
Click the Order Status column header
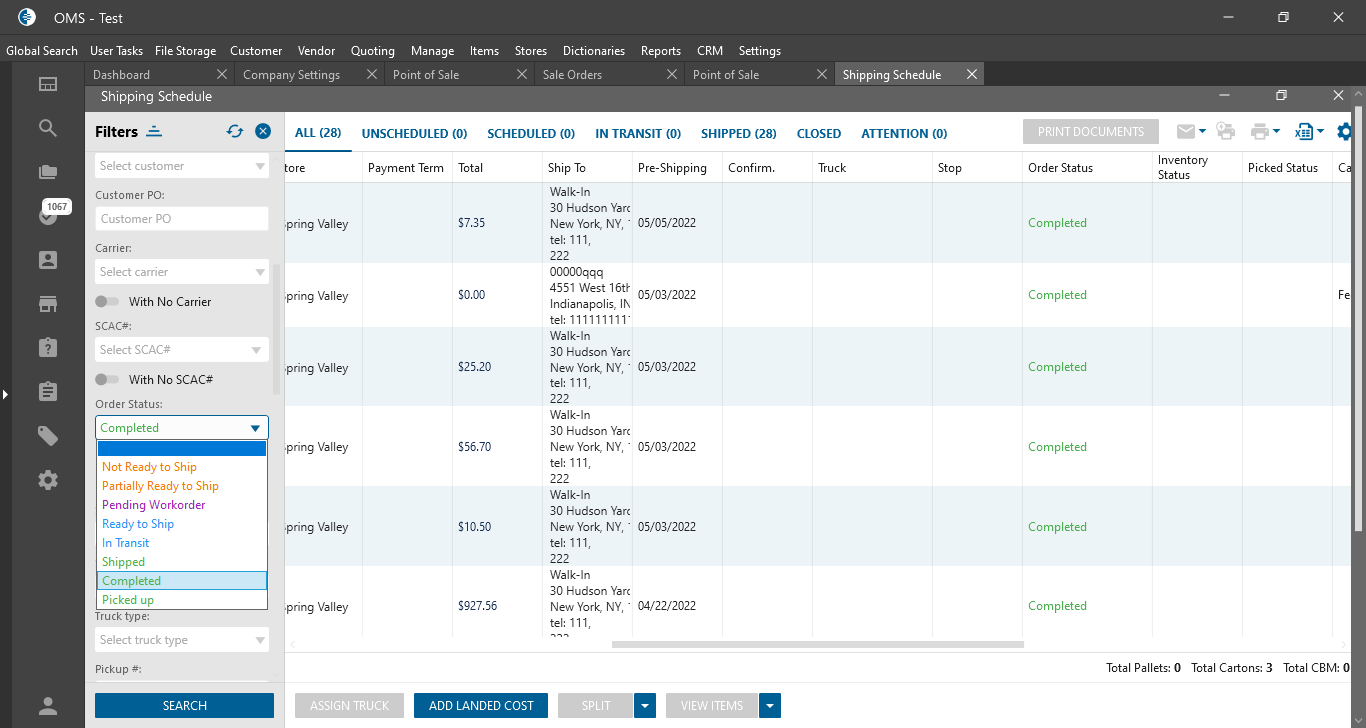tap(1087, 168)
